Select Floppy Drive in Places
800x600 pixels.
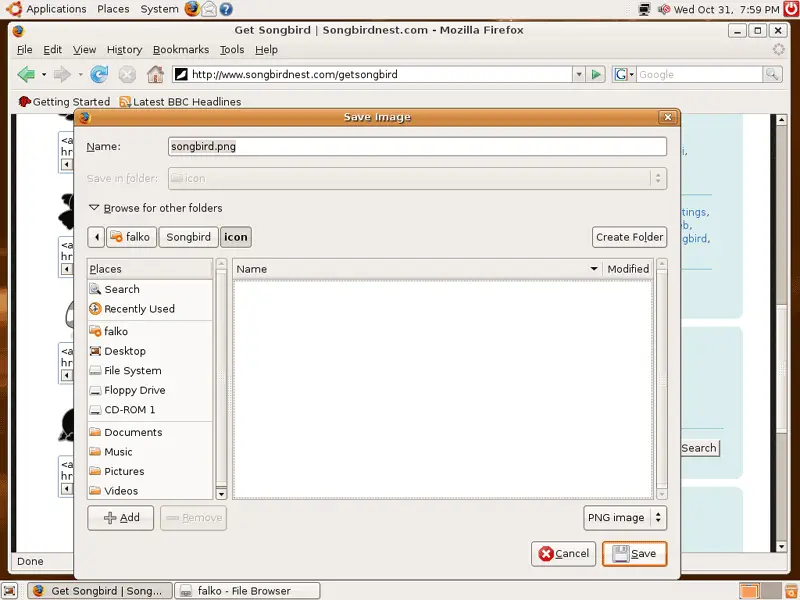coord(150,390)
